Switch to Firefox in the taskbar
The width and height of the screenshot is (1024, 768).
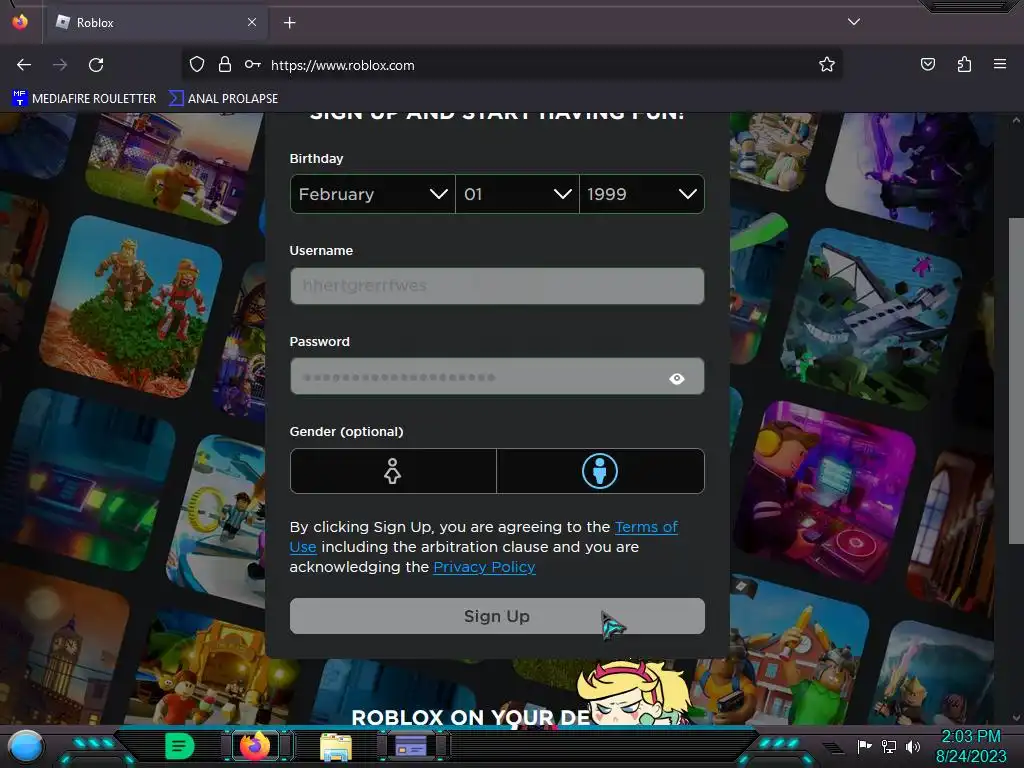click(x=255, y=746)
